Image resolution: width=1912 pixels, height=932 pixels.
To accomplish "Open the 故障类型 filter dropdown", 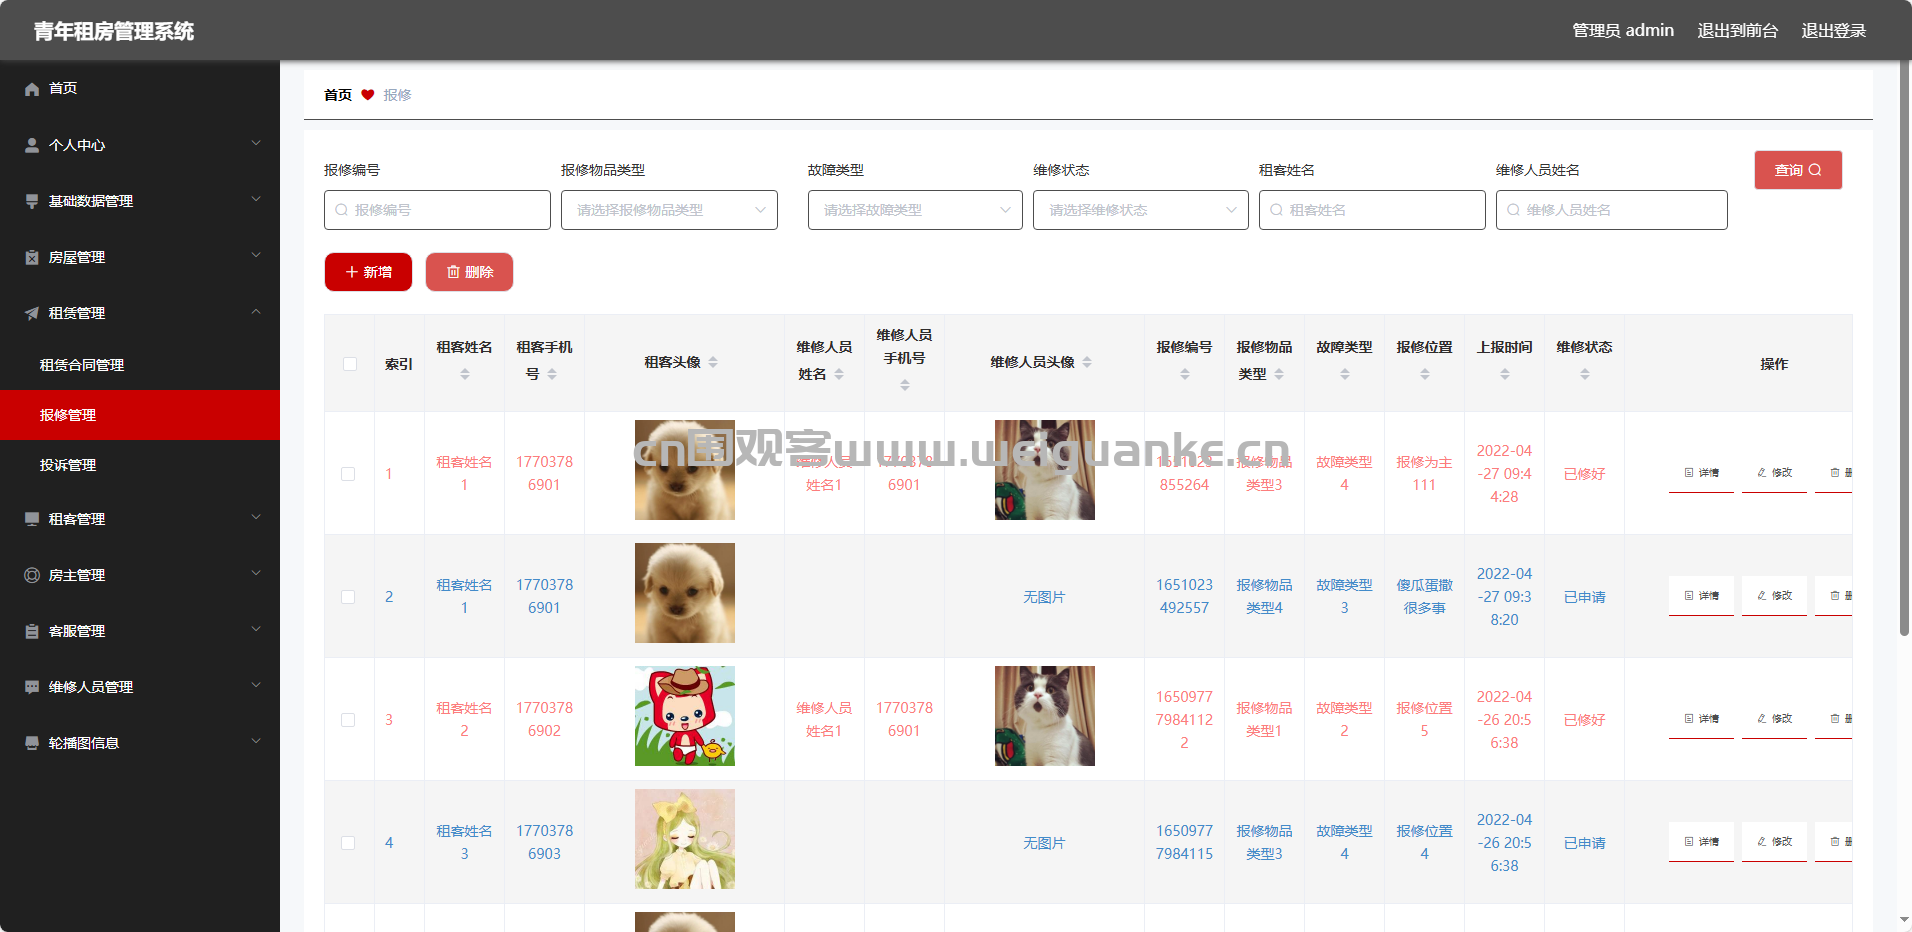I will point(915,210).
